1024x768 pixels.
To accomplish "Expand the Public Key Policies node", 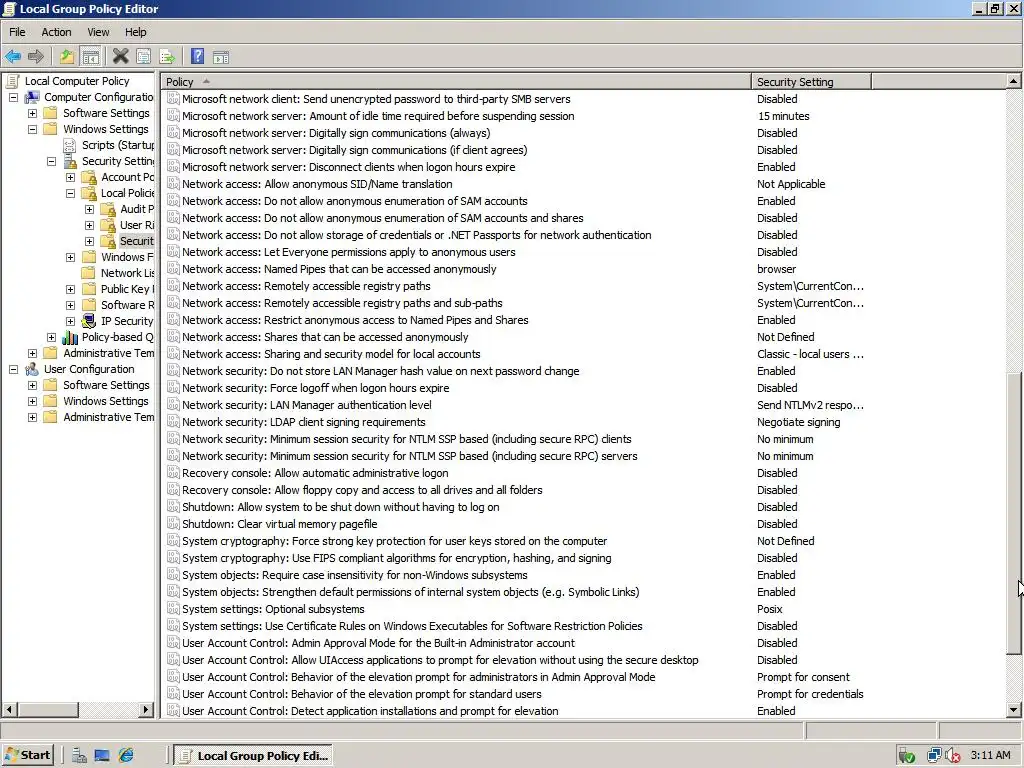I will (x=71, y=289).
